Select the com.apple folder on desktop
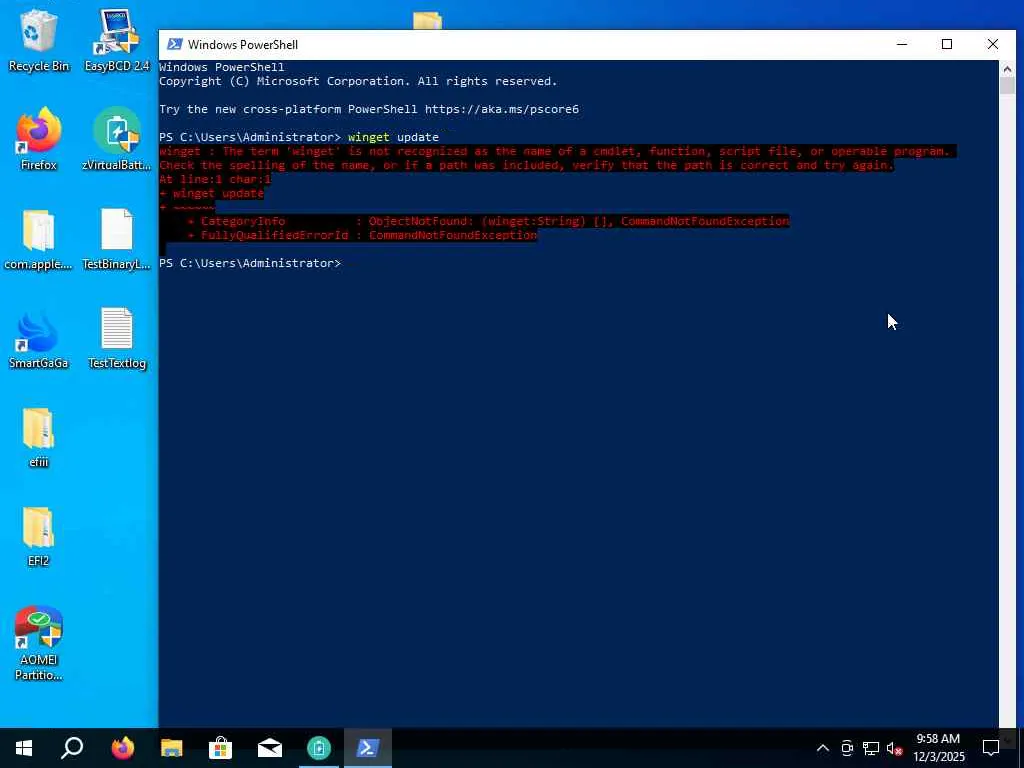Viewport: 1024px width, 768px height. [x=39, y=239]
